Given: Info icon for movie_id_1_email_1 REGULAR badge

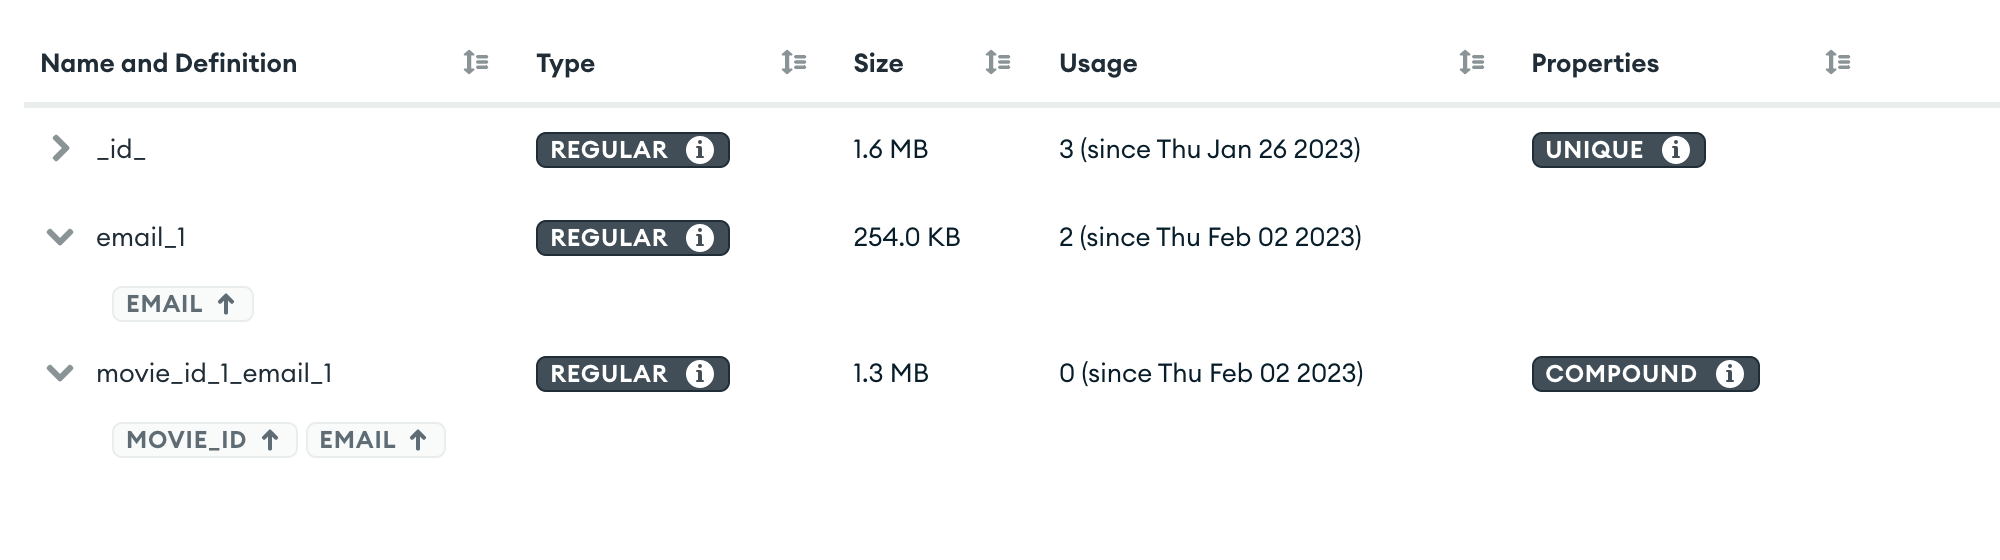Looking at the screenshot, I should coord(700,374).
